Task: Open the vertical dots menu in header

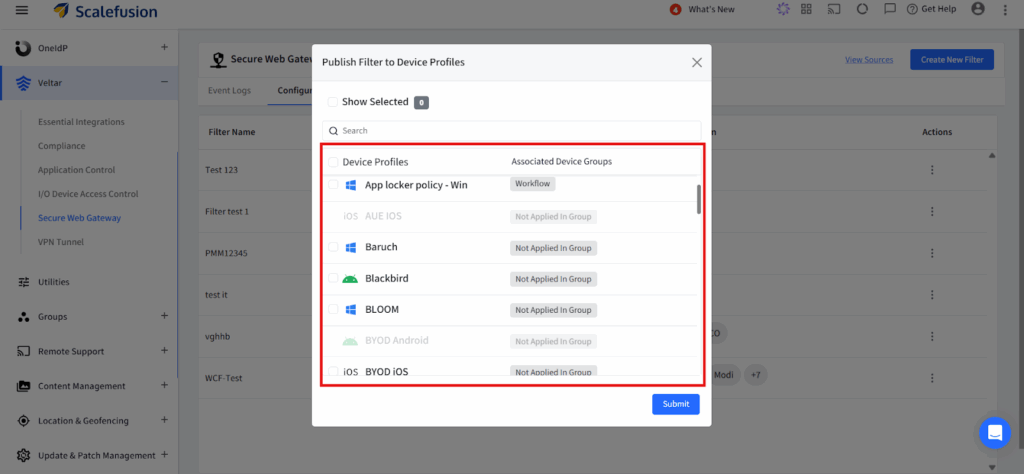Action: click(1005, 10)
